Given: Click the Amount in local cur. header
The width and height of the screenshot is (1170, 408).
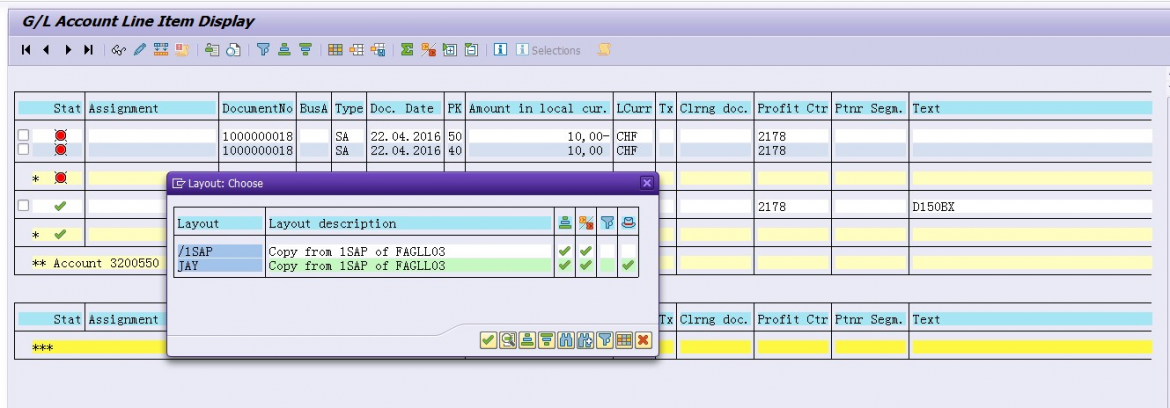Looking at the screenshot, I should pyautogui.click(x=539, y=108).
